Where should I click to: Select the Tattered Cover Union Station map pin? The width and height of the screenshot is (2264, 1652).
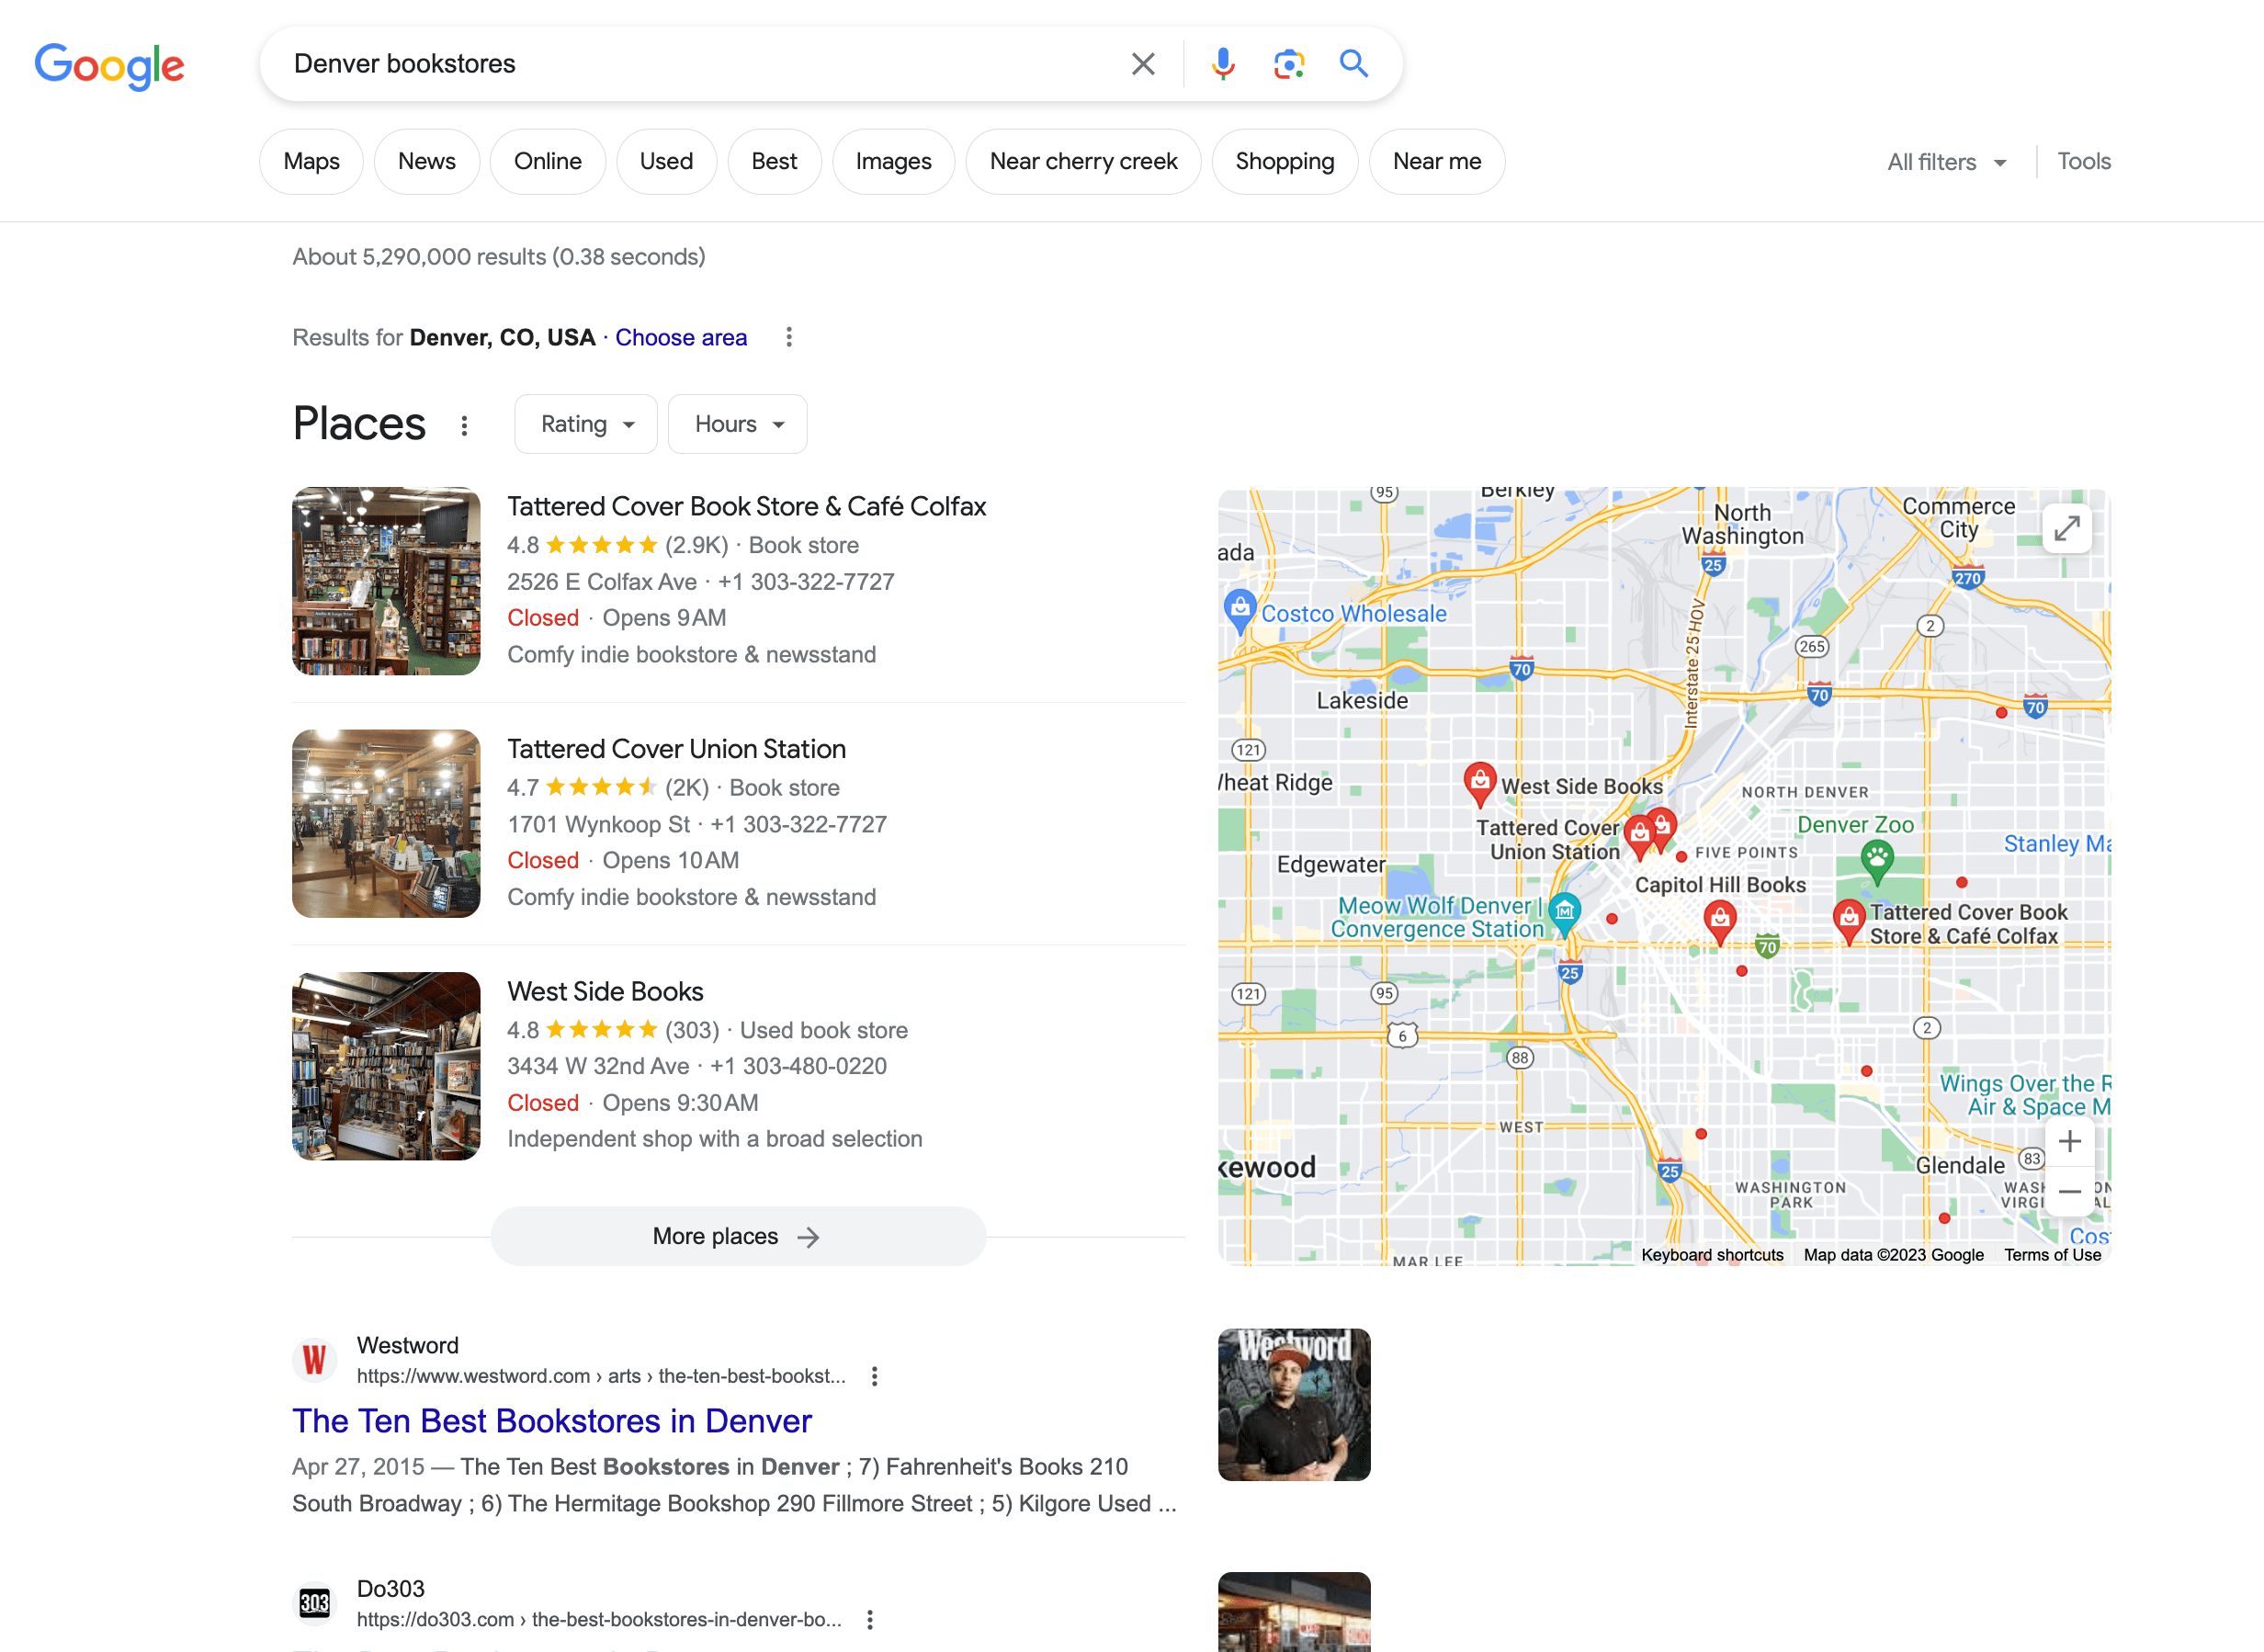tap(1639, 836)
